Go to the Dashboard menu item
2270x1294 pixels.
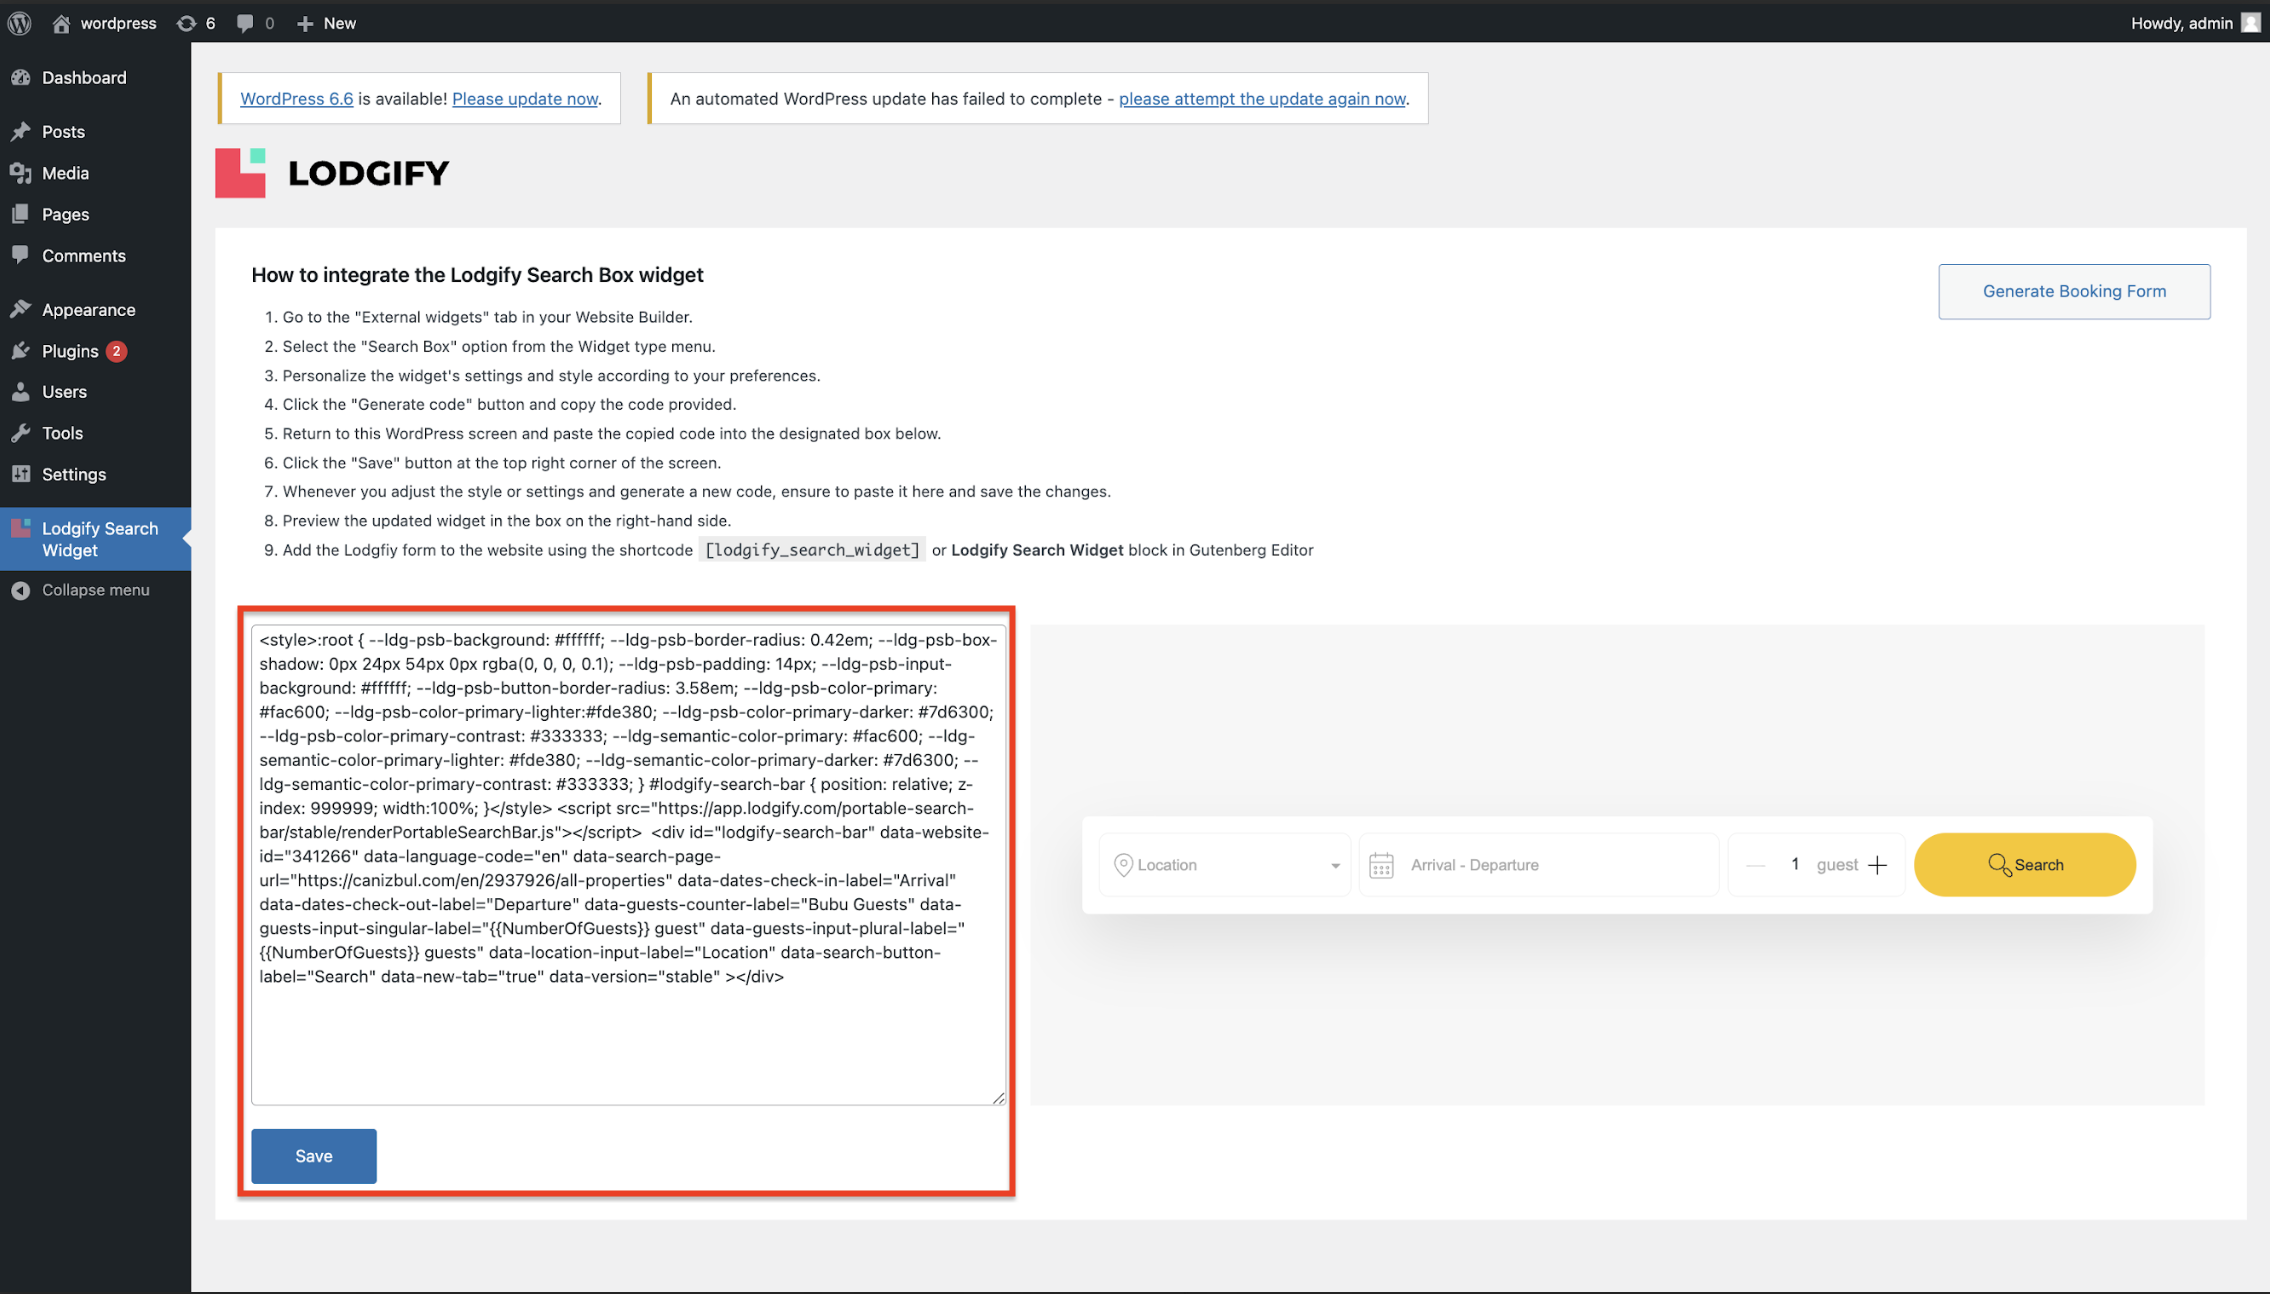tap(83, 77)
